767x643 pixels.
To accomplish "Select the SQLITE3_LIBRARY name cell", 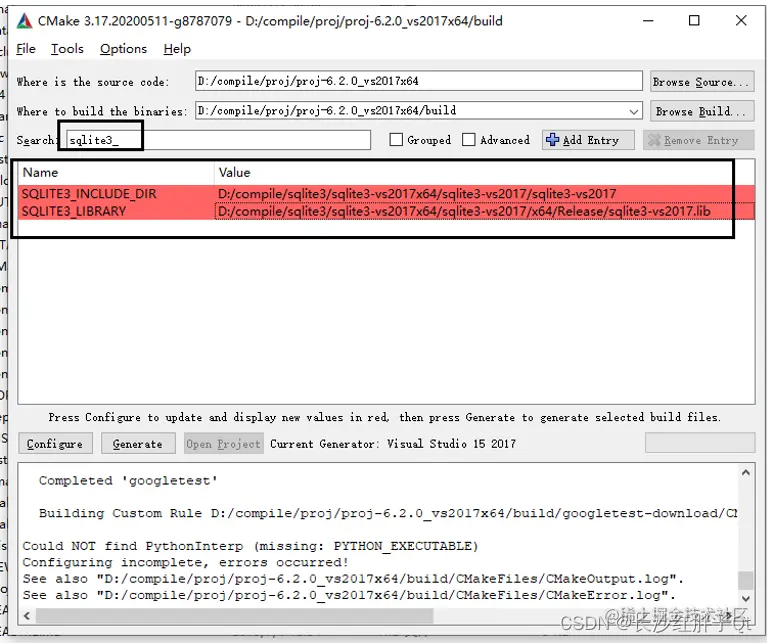I will coord(115,211).
